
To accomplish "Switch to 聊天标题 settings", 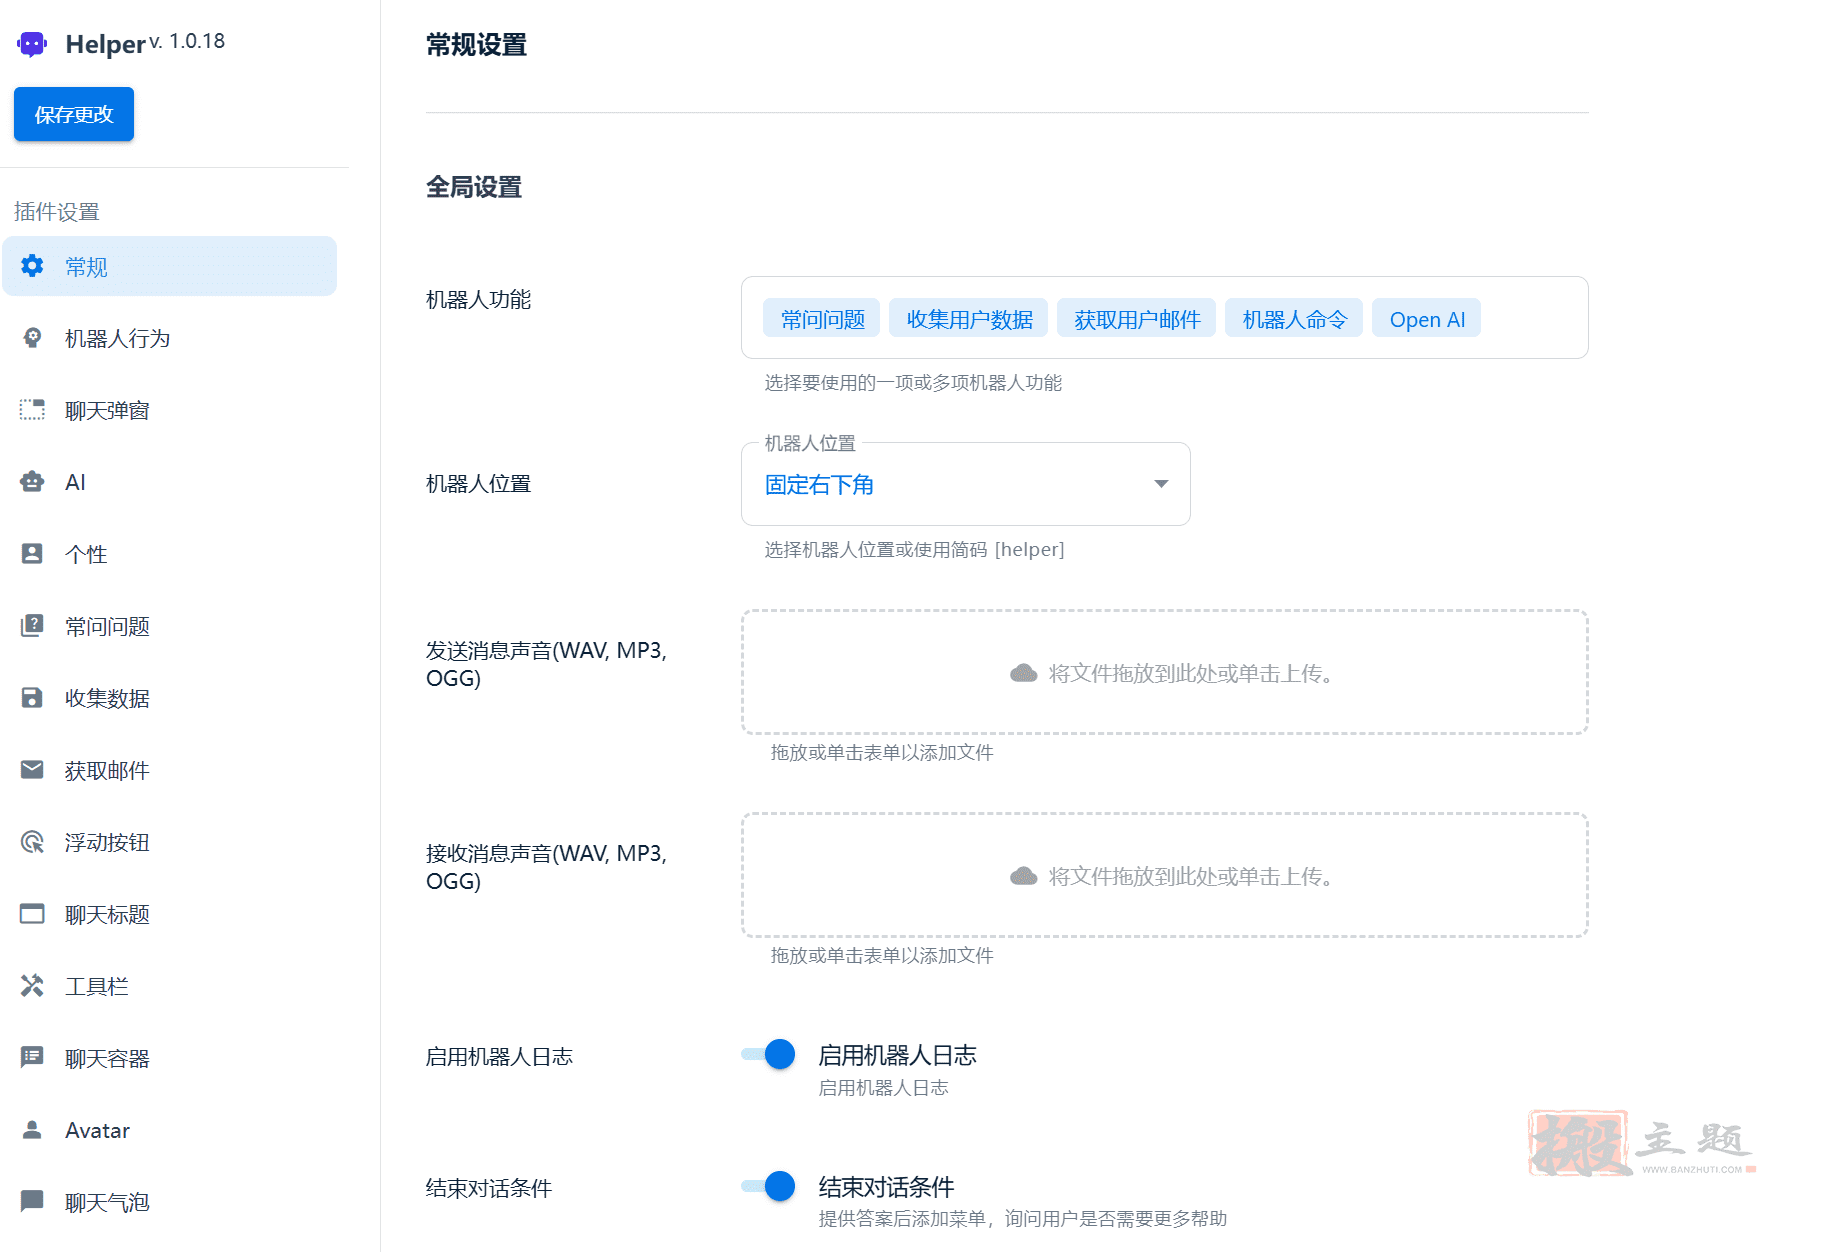I will coord(170,914).
